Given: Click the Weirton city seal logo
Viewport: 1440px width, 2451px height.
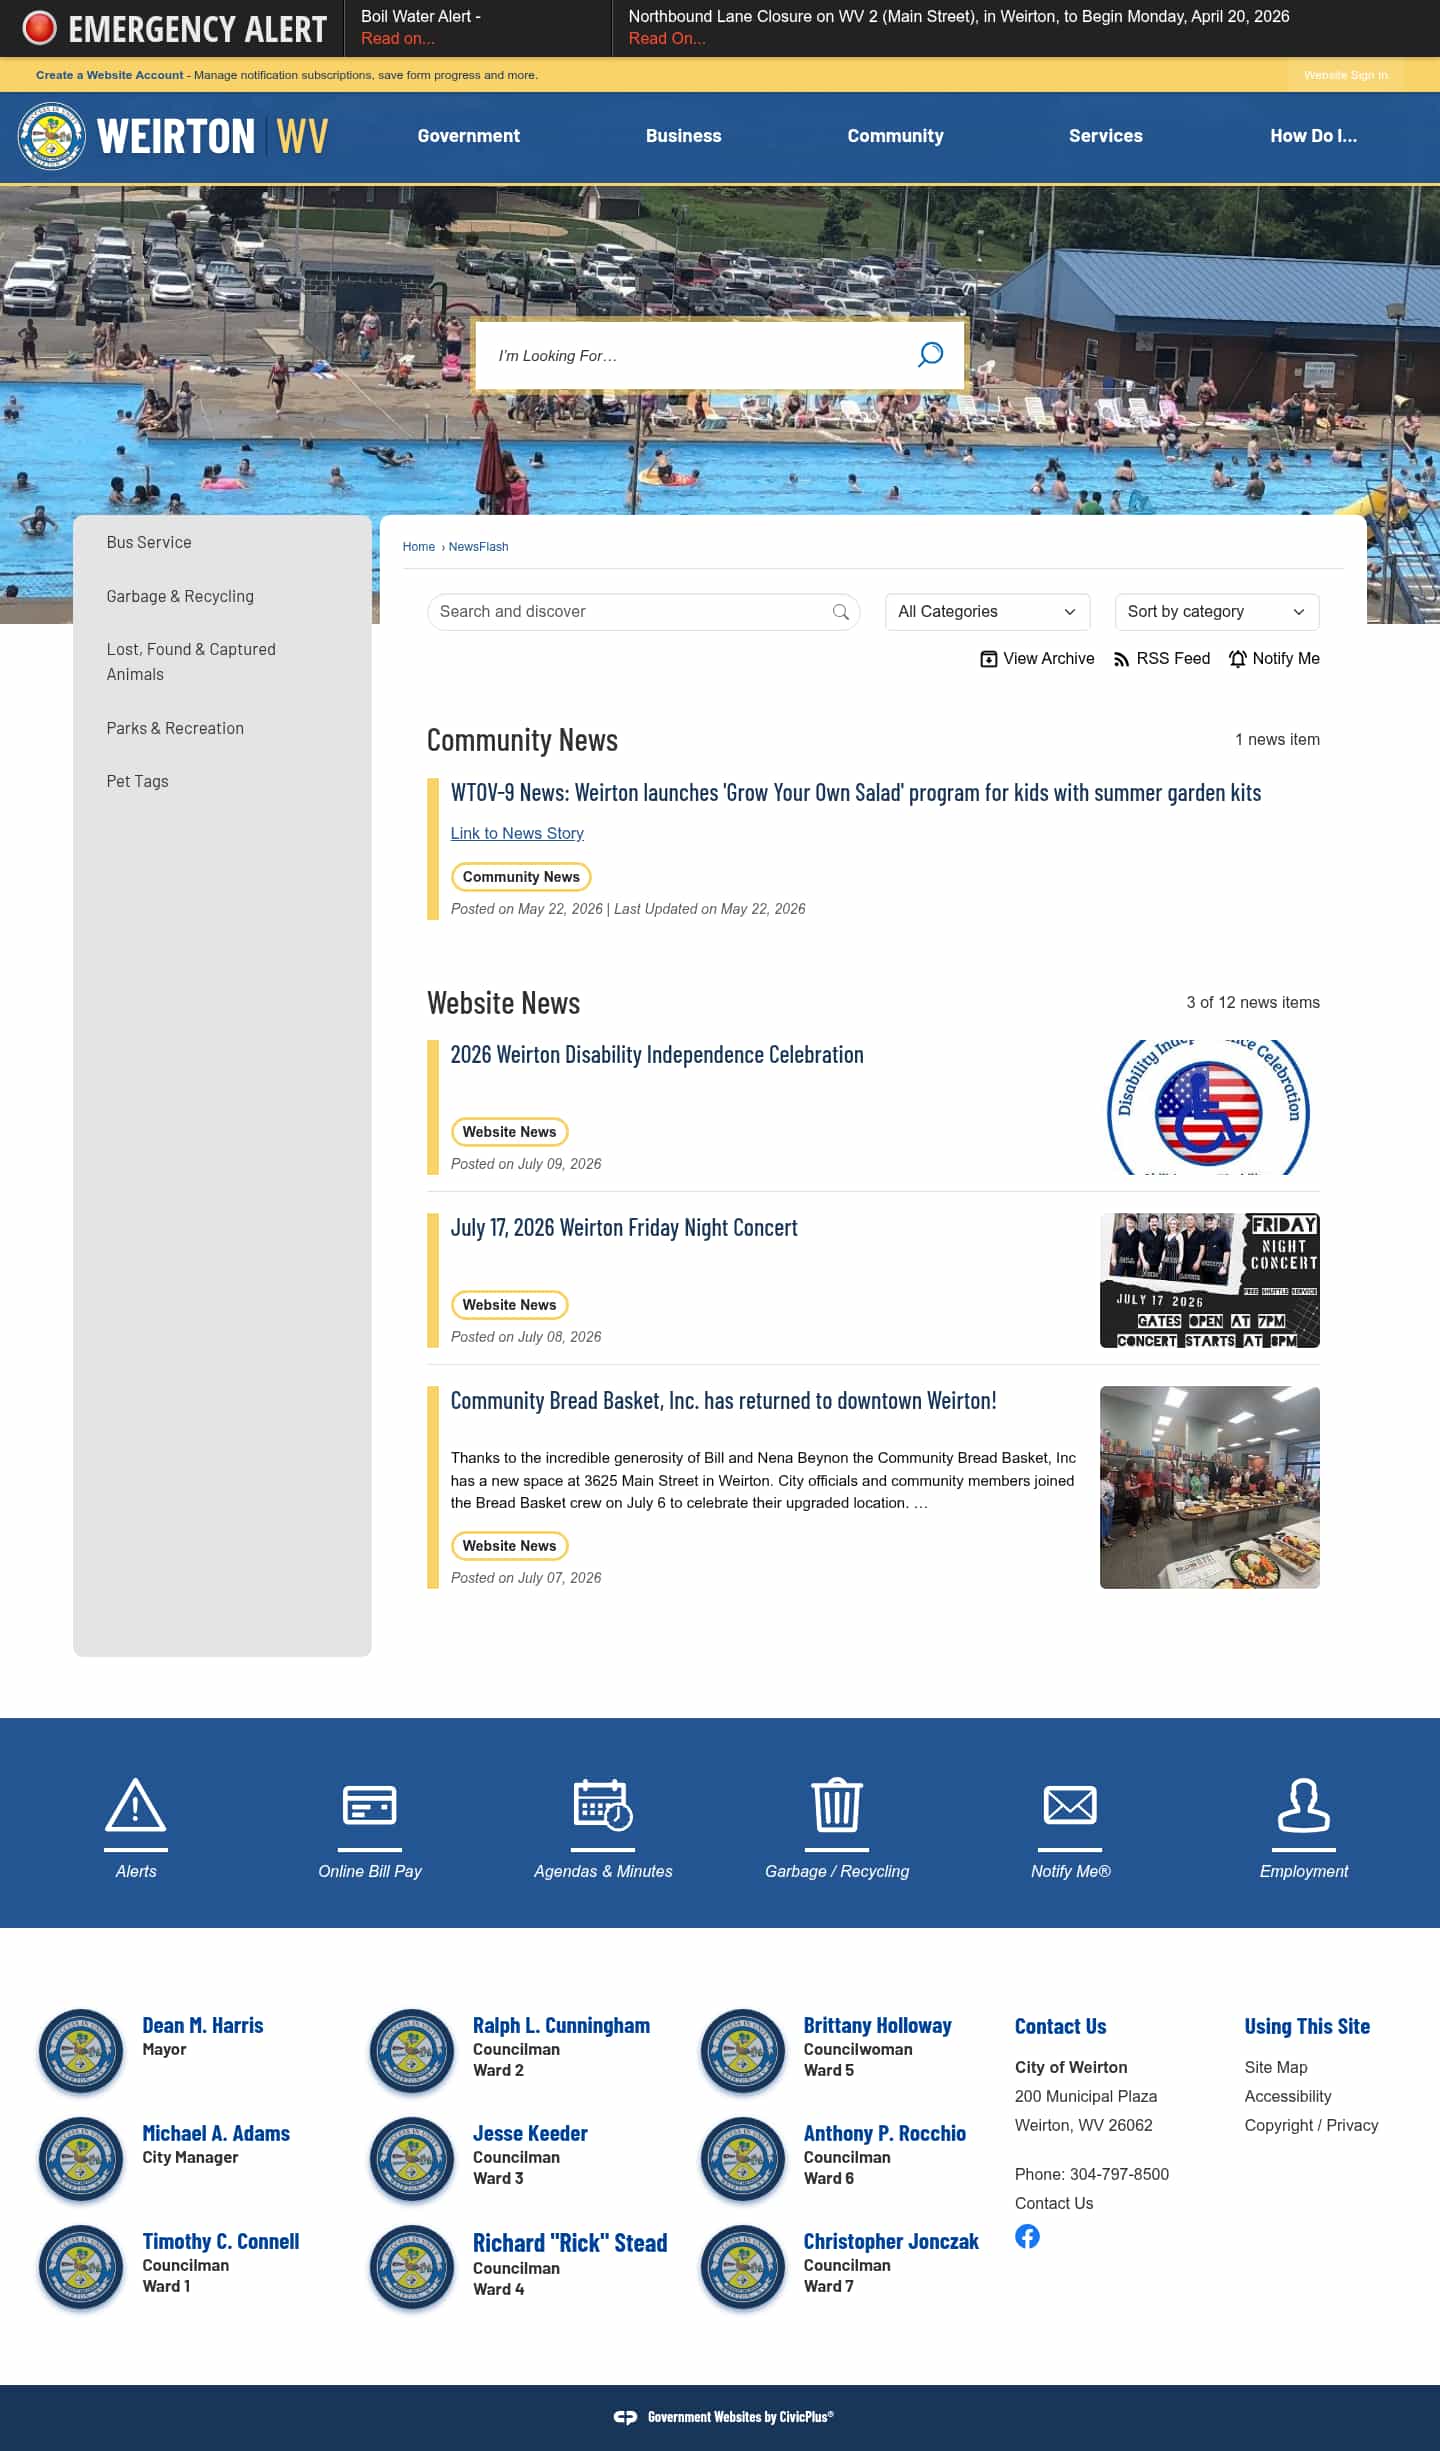Looking at the screenshot, I should point(51,136).
